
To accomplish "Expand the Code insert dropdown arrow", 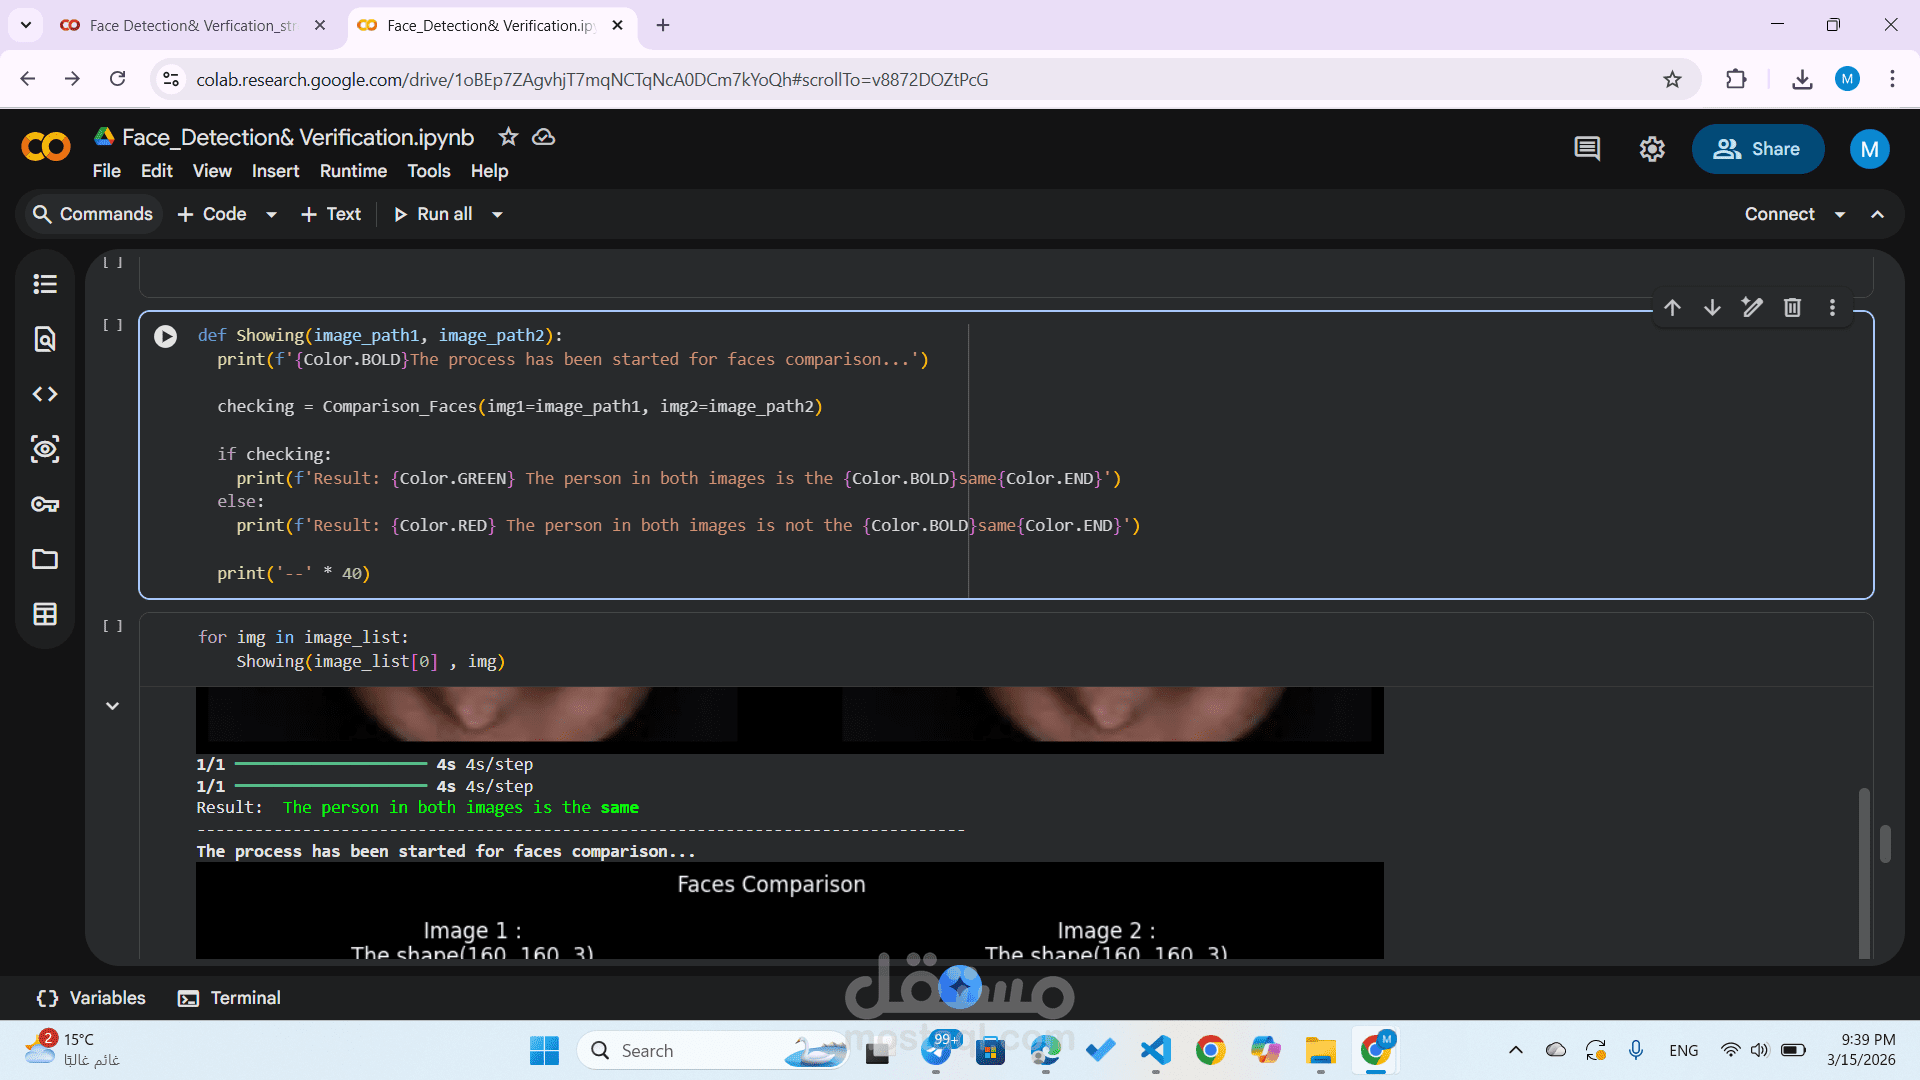I will pos(271,214).
